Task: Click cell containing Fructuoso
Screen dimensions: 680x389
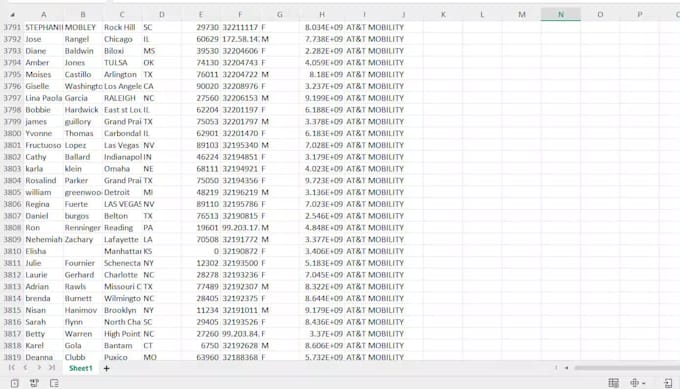Action: point(44,145)
